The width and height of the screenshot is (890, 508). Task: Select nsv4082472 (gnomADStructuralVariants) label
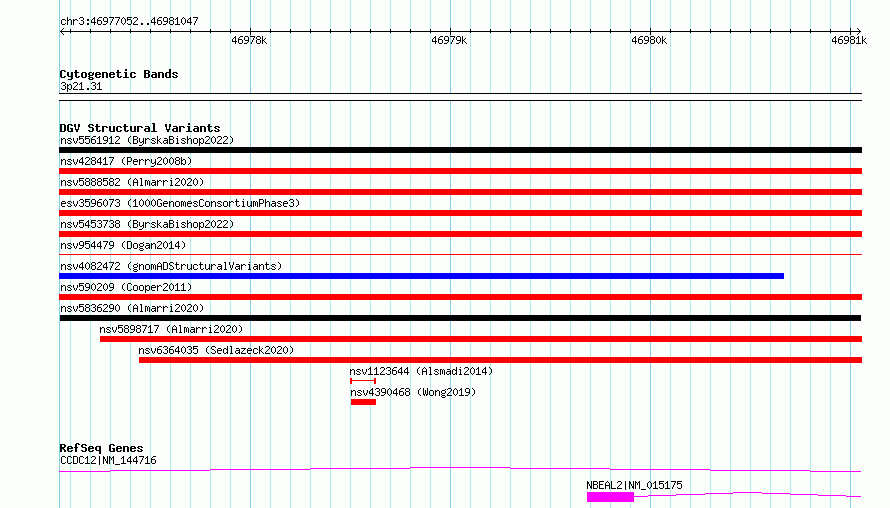tap(171, 266)
